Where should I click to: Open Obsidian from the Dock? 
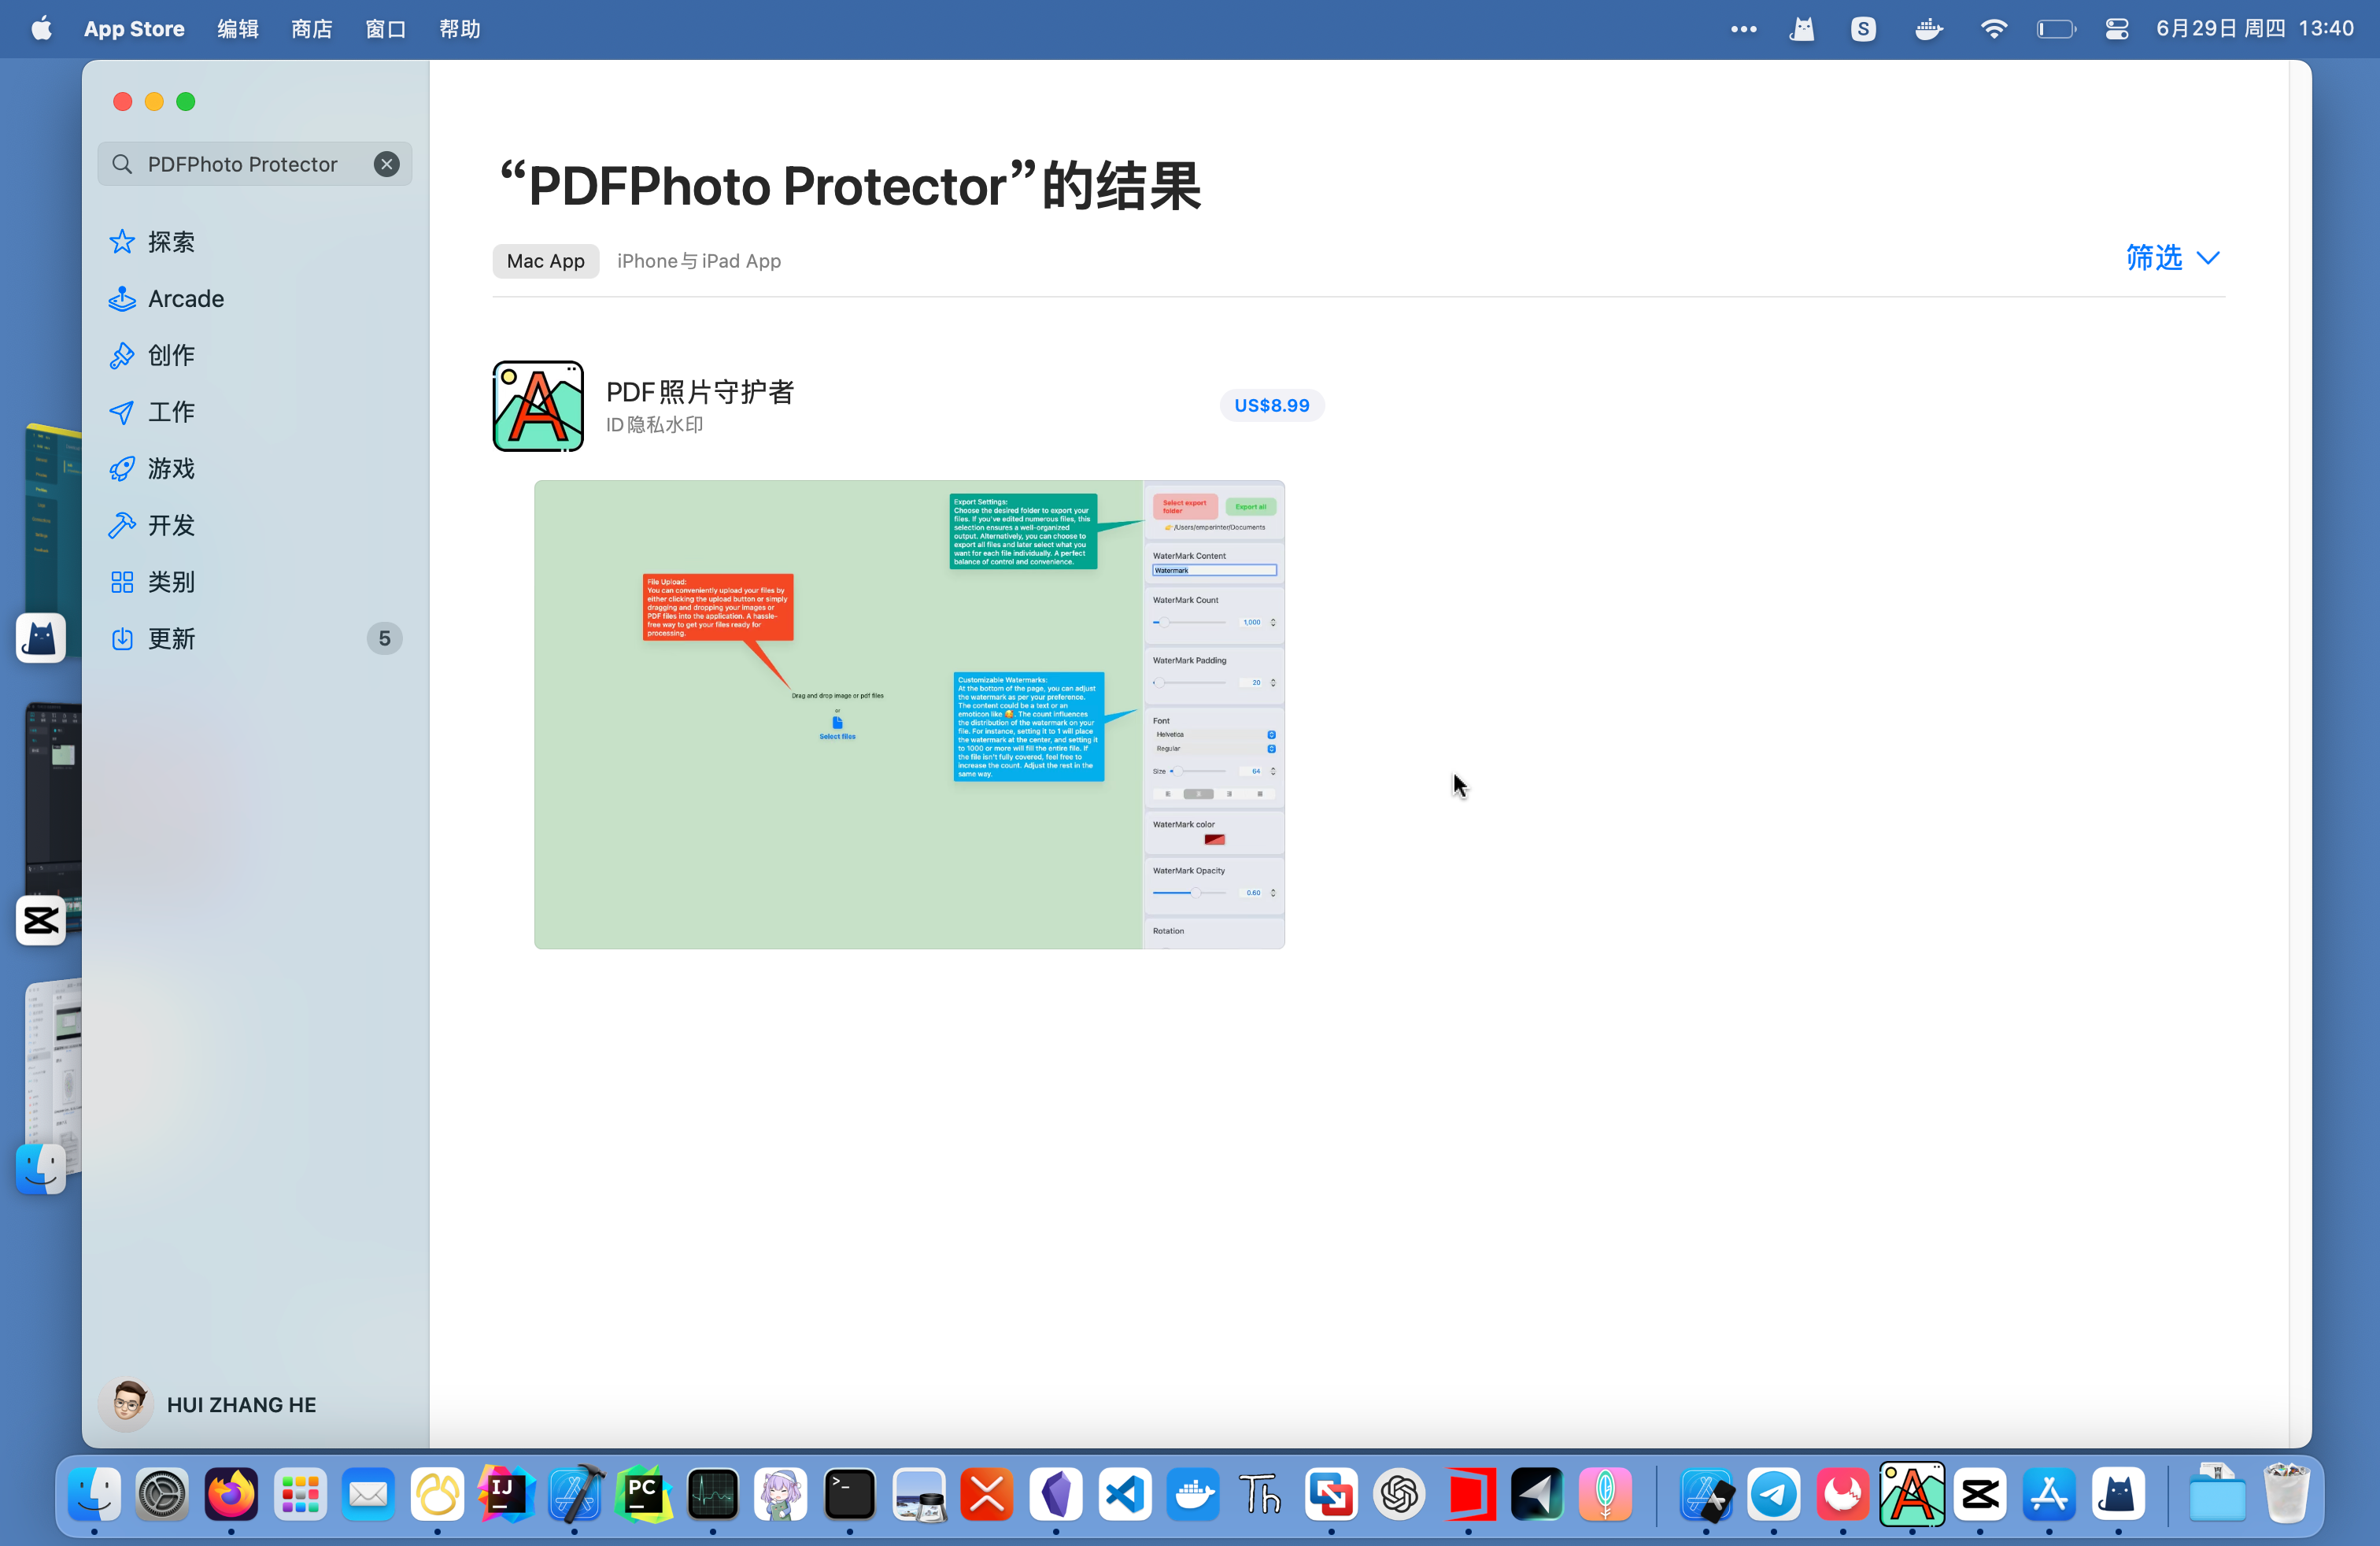pos(1056,1494)
